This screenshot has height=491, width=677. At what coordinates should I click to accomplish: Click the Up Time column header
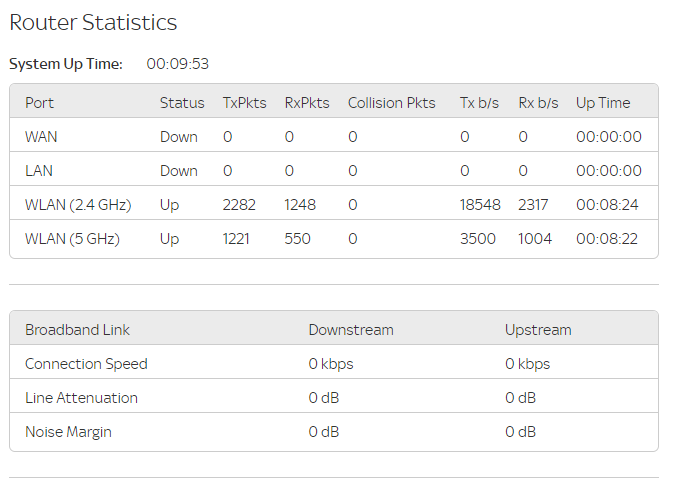pyautogui.click(x=603, y=103)
